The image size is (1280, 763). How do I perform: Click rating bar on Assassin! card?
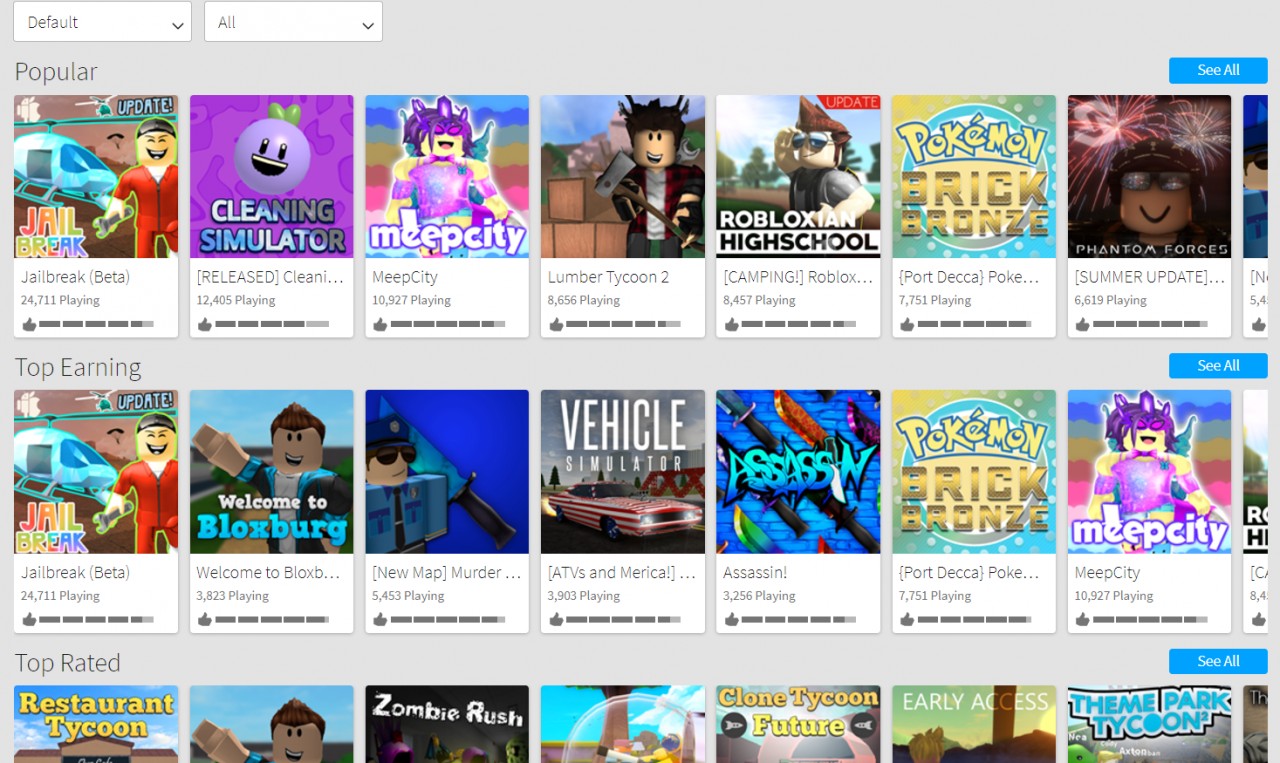(799, 620)
